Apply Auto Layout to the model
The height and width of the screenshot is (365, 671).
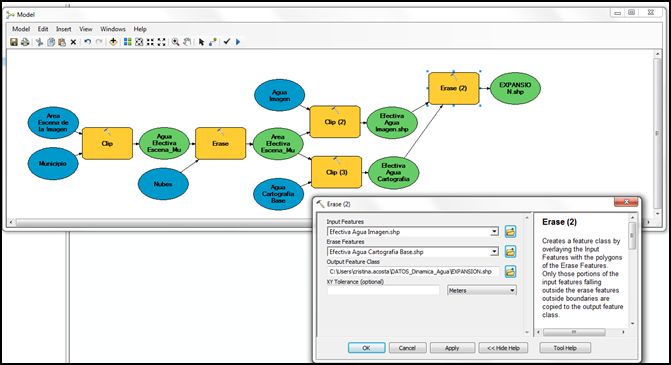[128, 42]
